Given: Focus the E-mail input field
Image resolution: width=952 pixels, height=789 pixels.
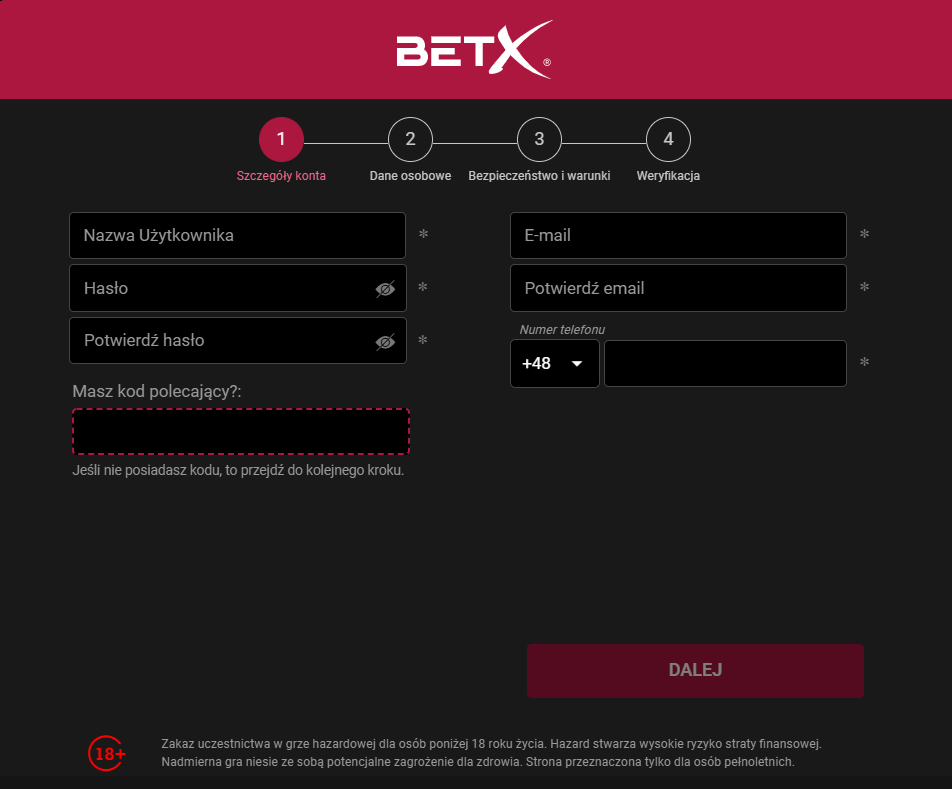Looking at the screenshot, I should point(678,235).
